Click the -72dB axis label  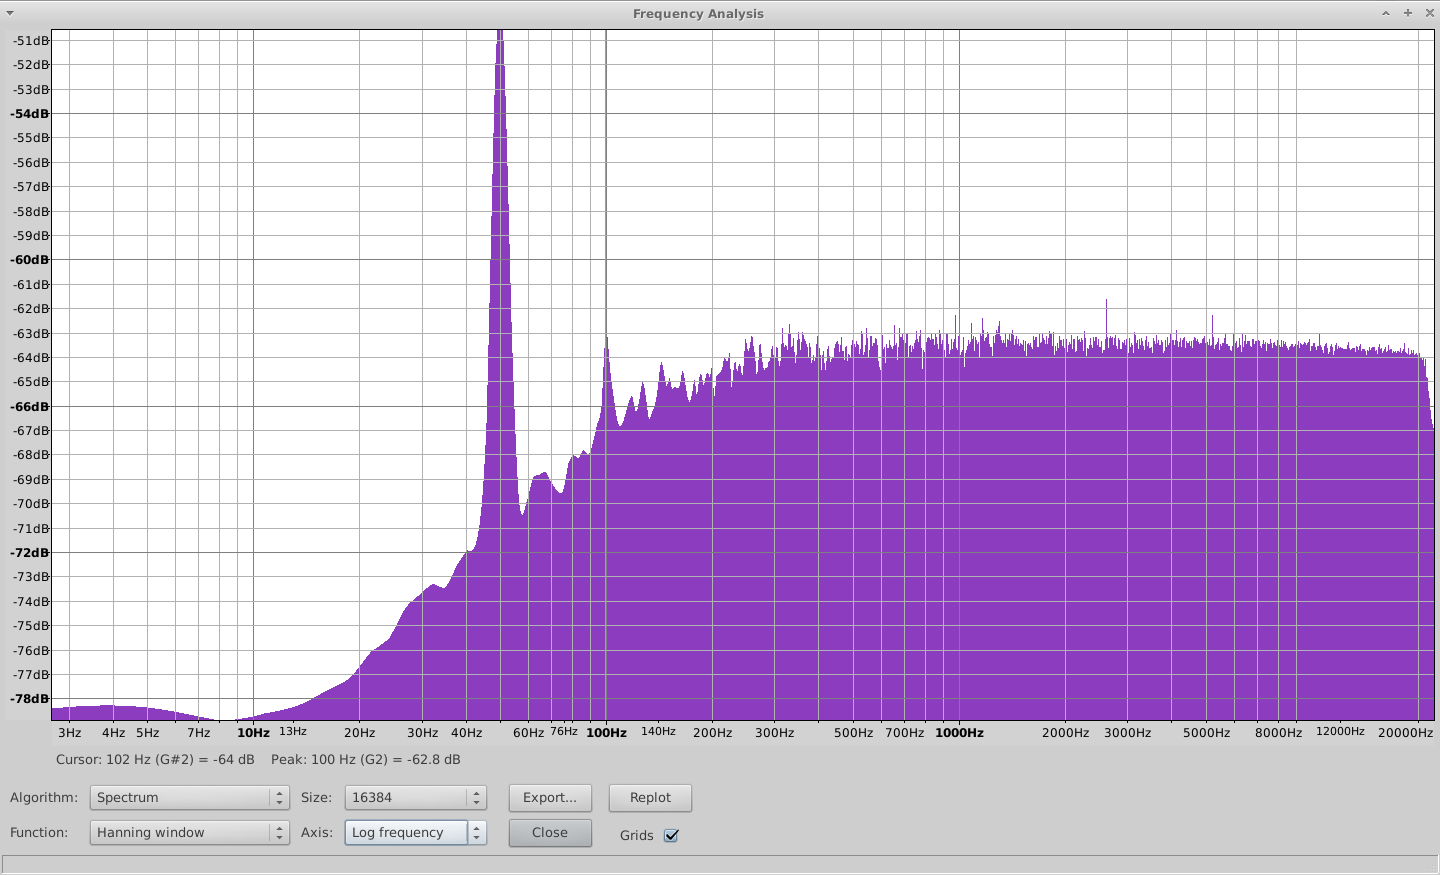(29, 553)
